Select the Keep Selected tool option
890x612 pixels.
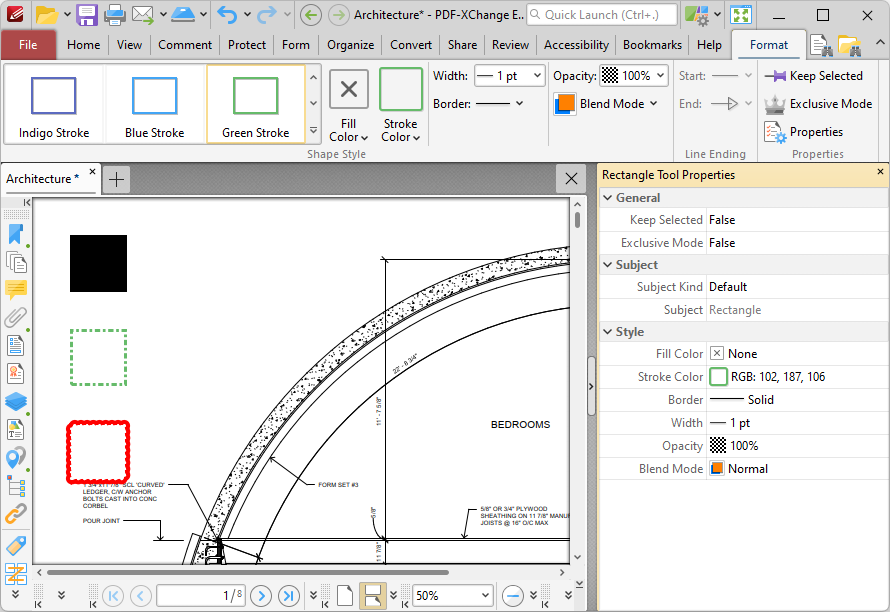point(815,75)
